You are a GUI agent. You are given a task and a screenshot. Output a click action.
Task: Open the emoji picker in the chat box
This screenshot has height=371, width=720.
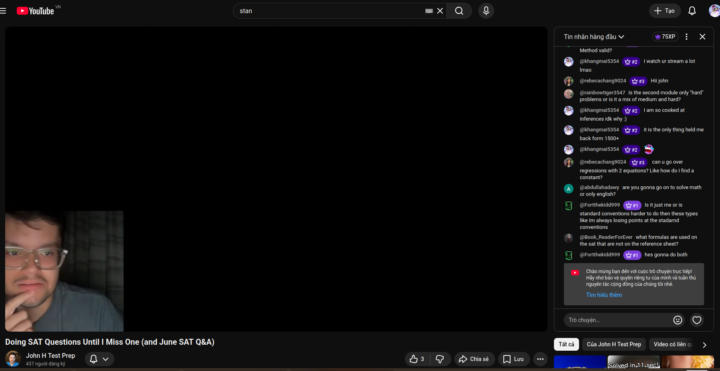click(x=678, y=320)
